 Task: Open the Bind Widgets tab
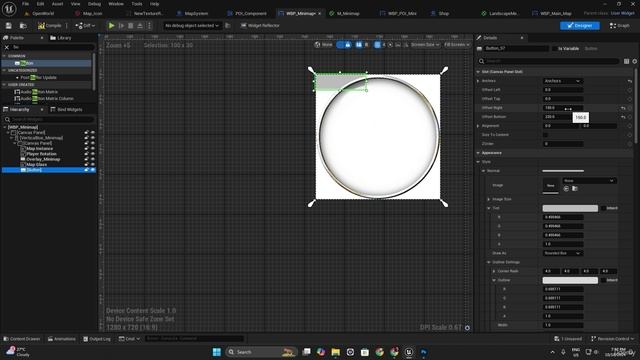tap(66, 109)
